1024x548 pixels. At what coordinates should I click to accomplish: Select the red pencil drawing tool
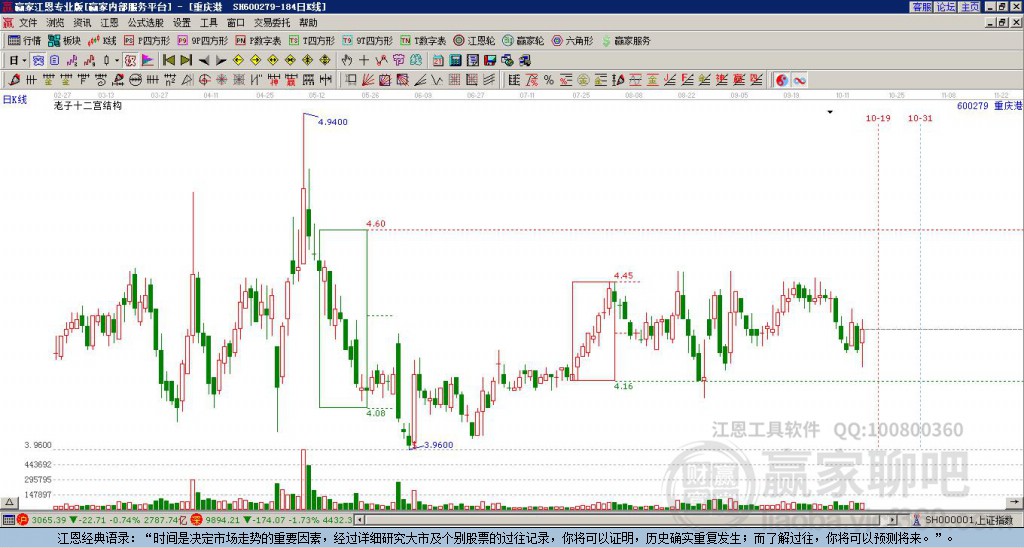point(14,80)
